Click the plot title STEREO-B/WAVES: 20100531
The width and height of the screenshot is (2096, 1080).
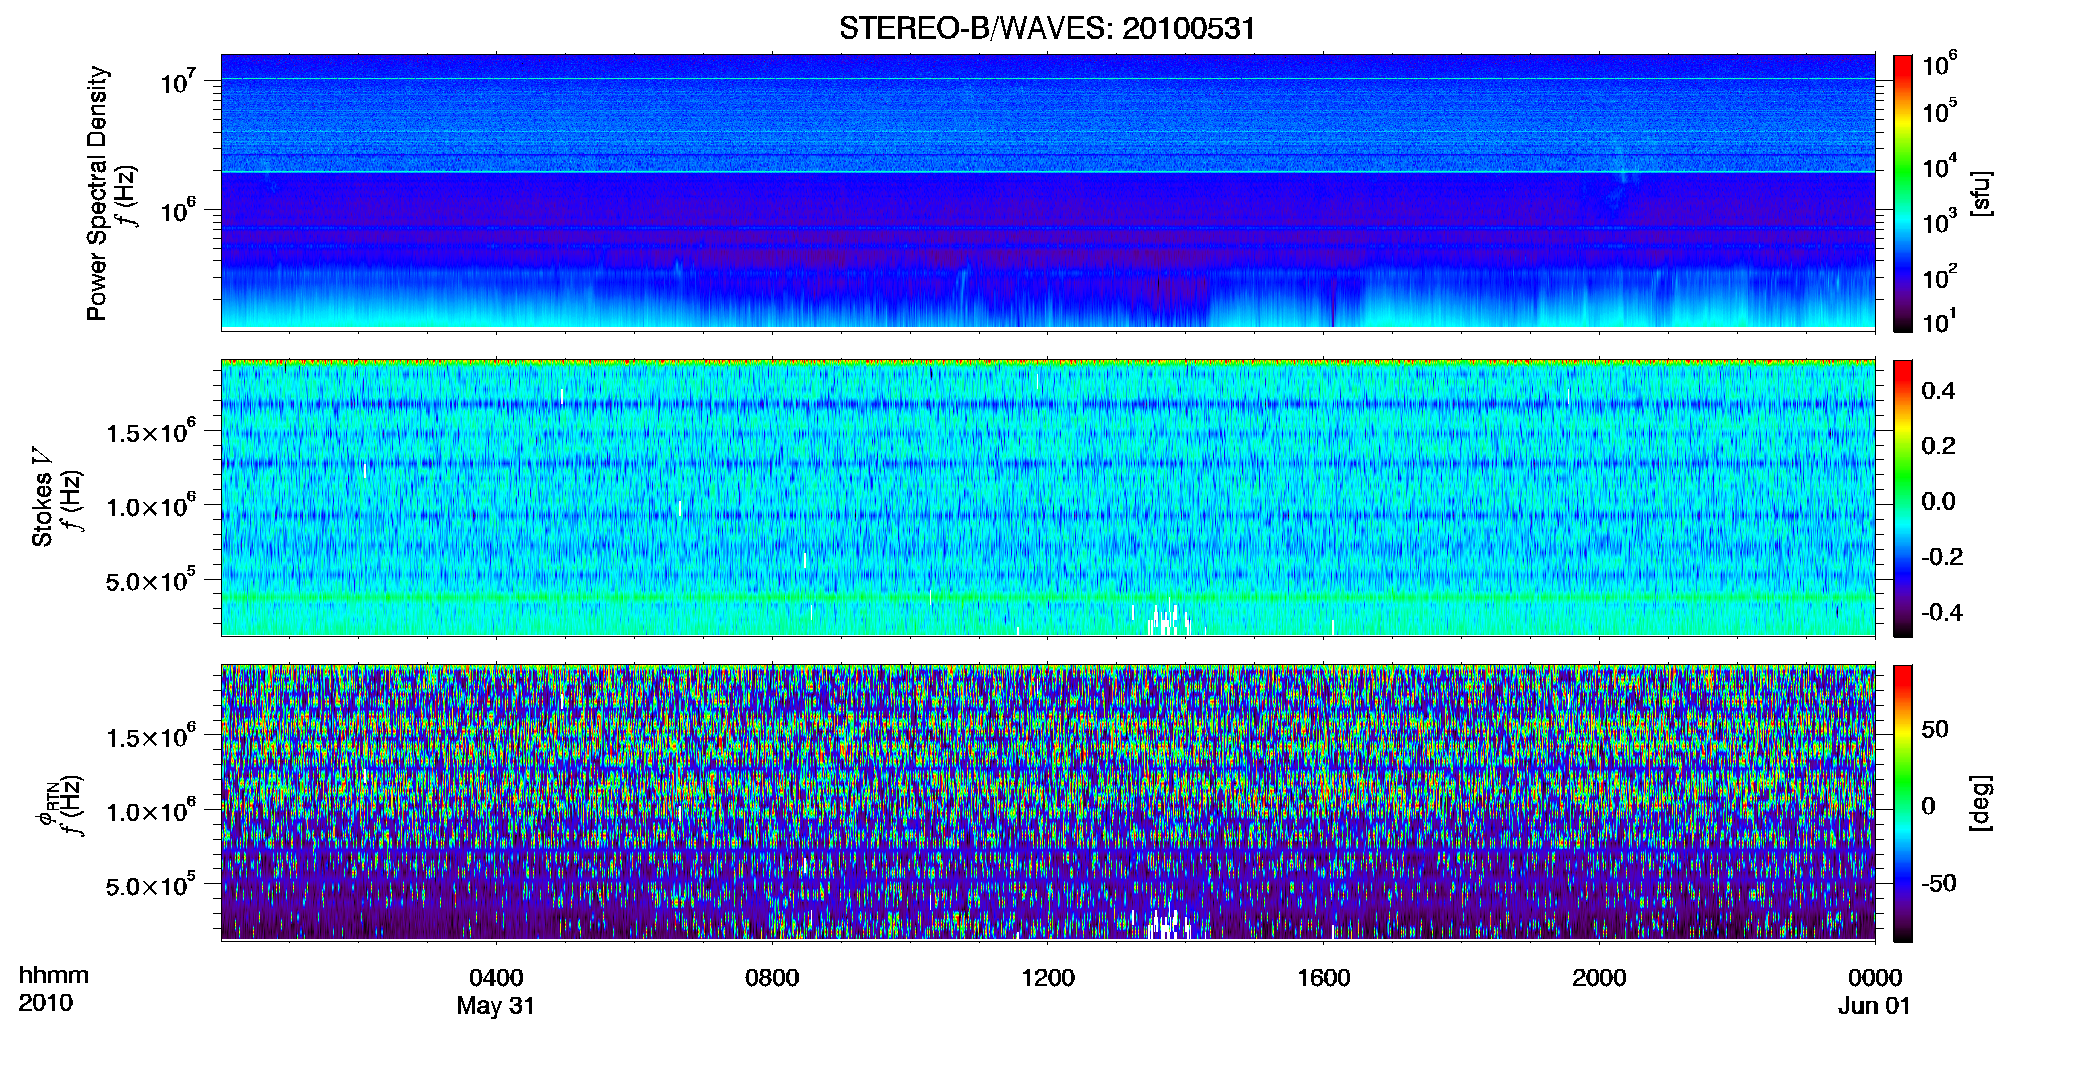(1047, 28)
